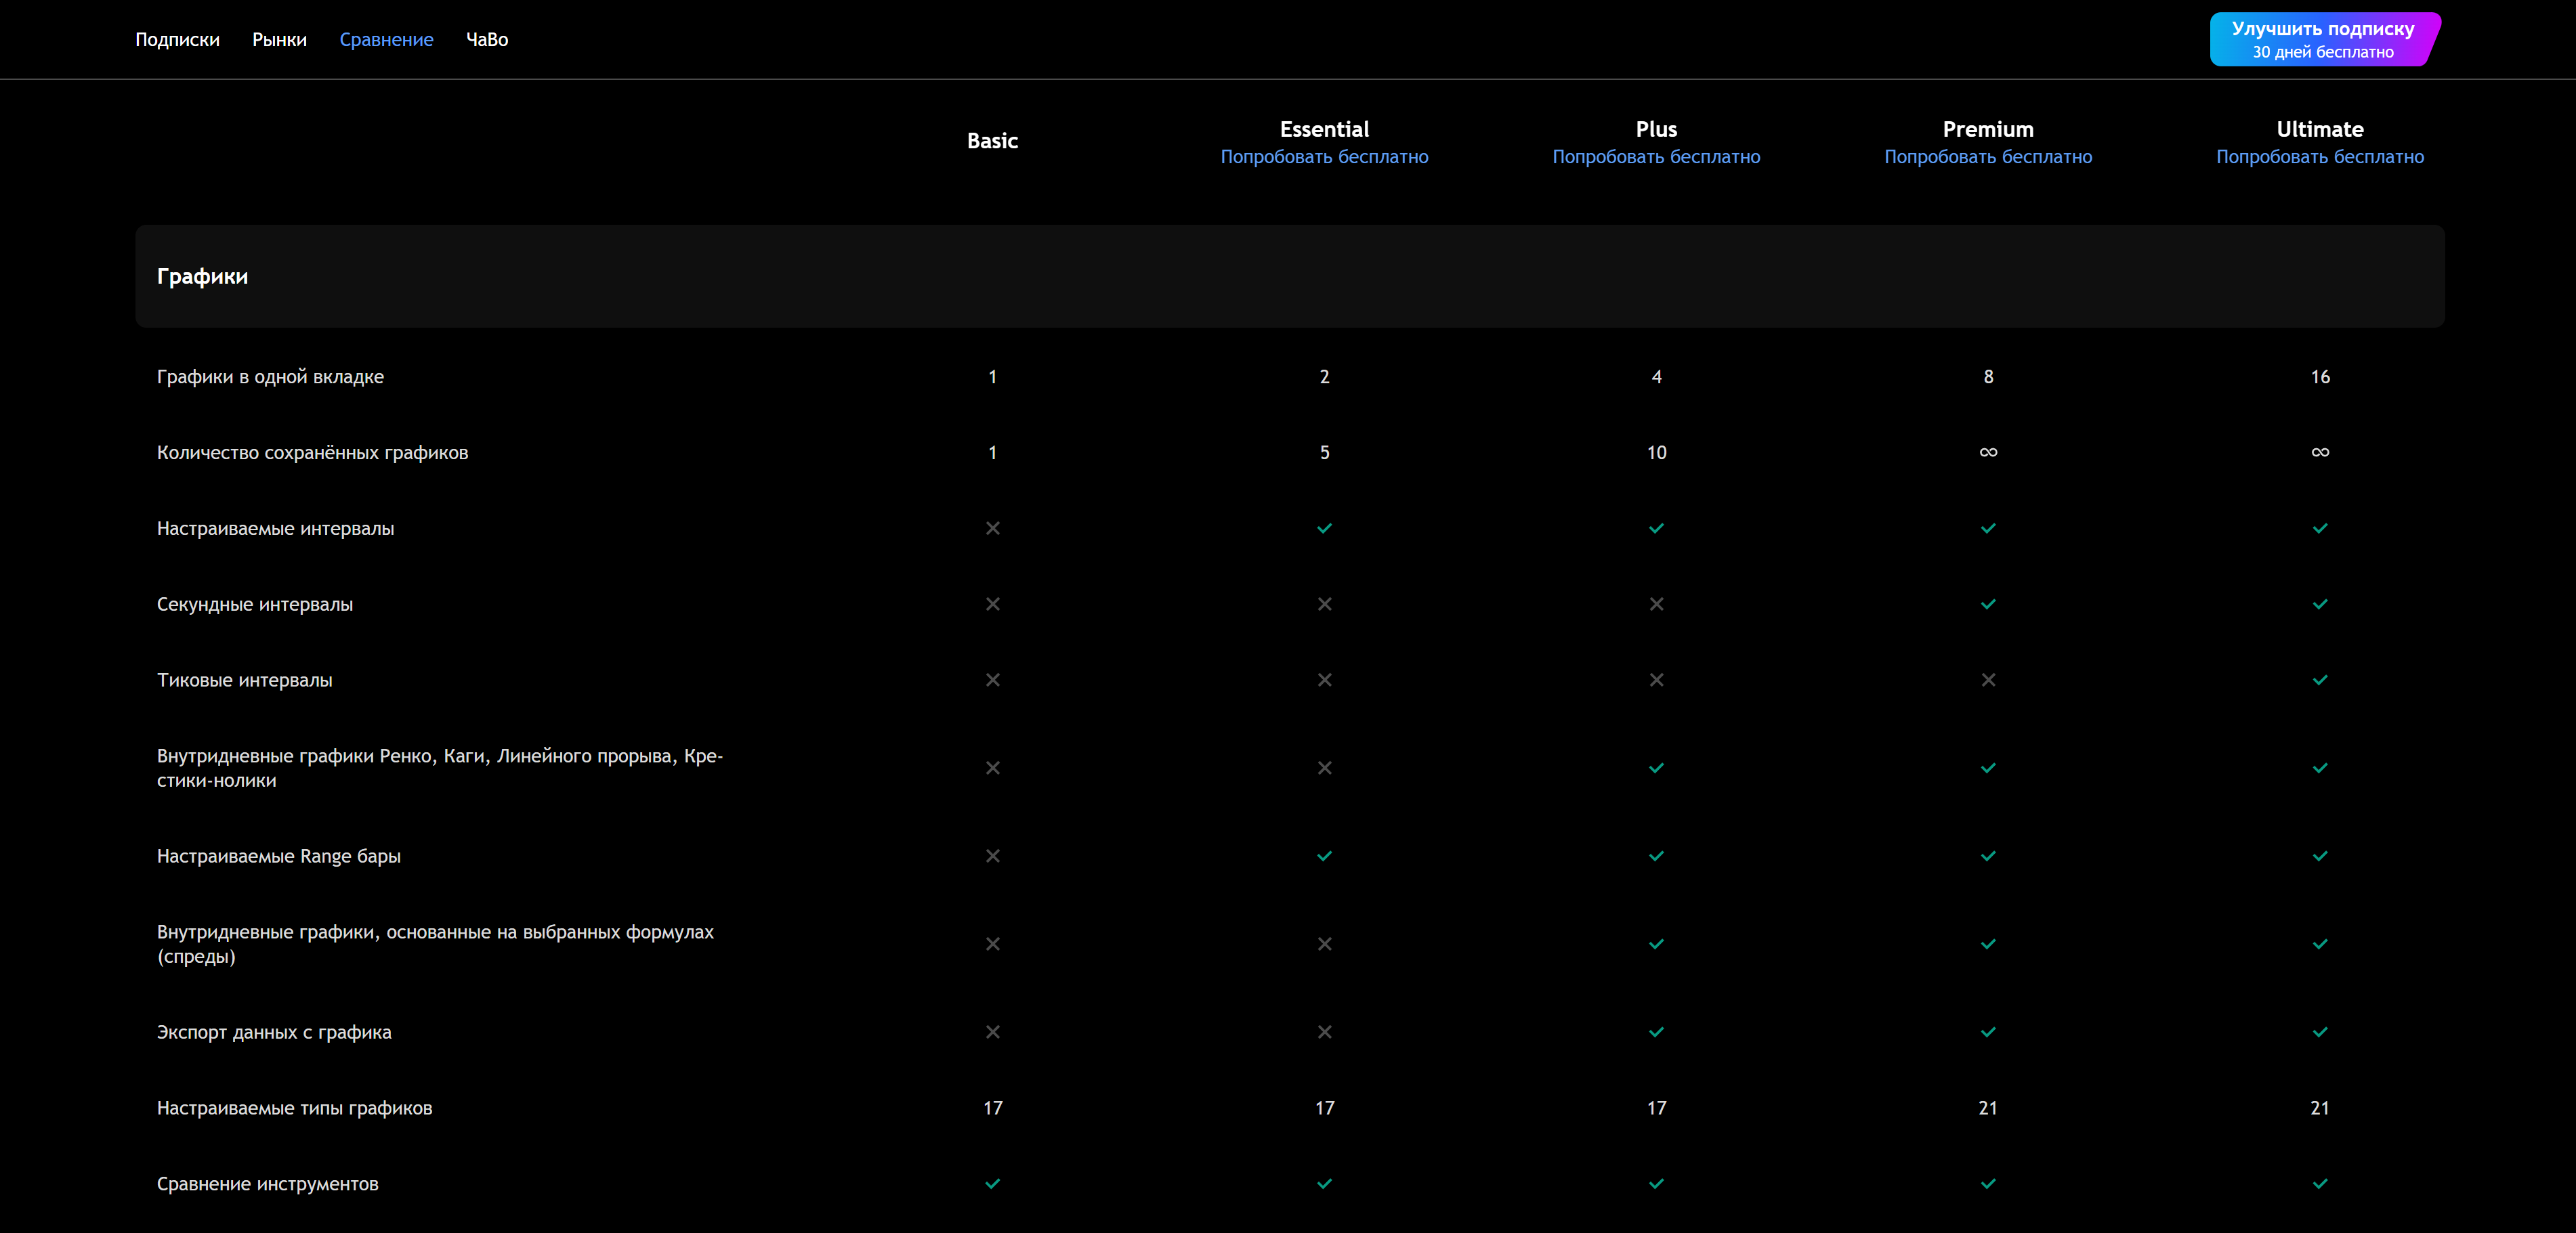Click cross icon for Basic Секундные интервалы
The height and width of the screenshot is (1233, 2576).
tap(992, 604)
